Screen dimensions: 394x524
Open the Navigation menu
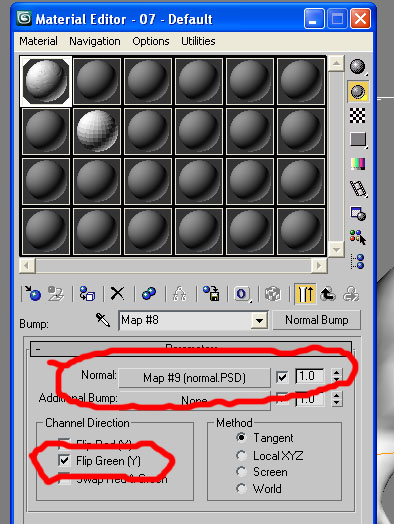click(95, 41)
